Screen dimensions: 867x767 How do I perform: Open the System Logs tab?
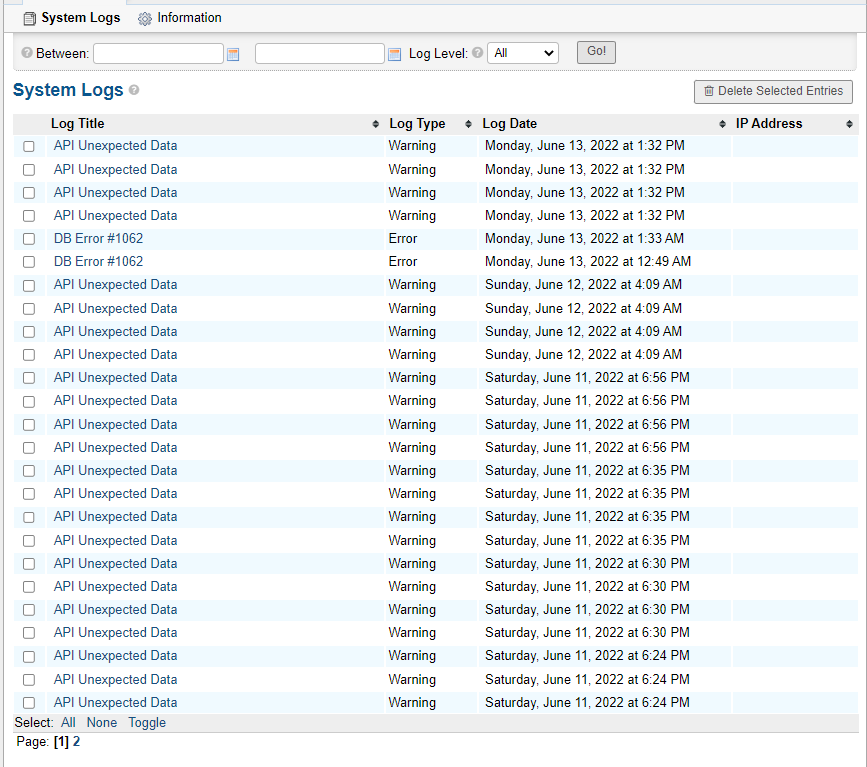[71, 18]
